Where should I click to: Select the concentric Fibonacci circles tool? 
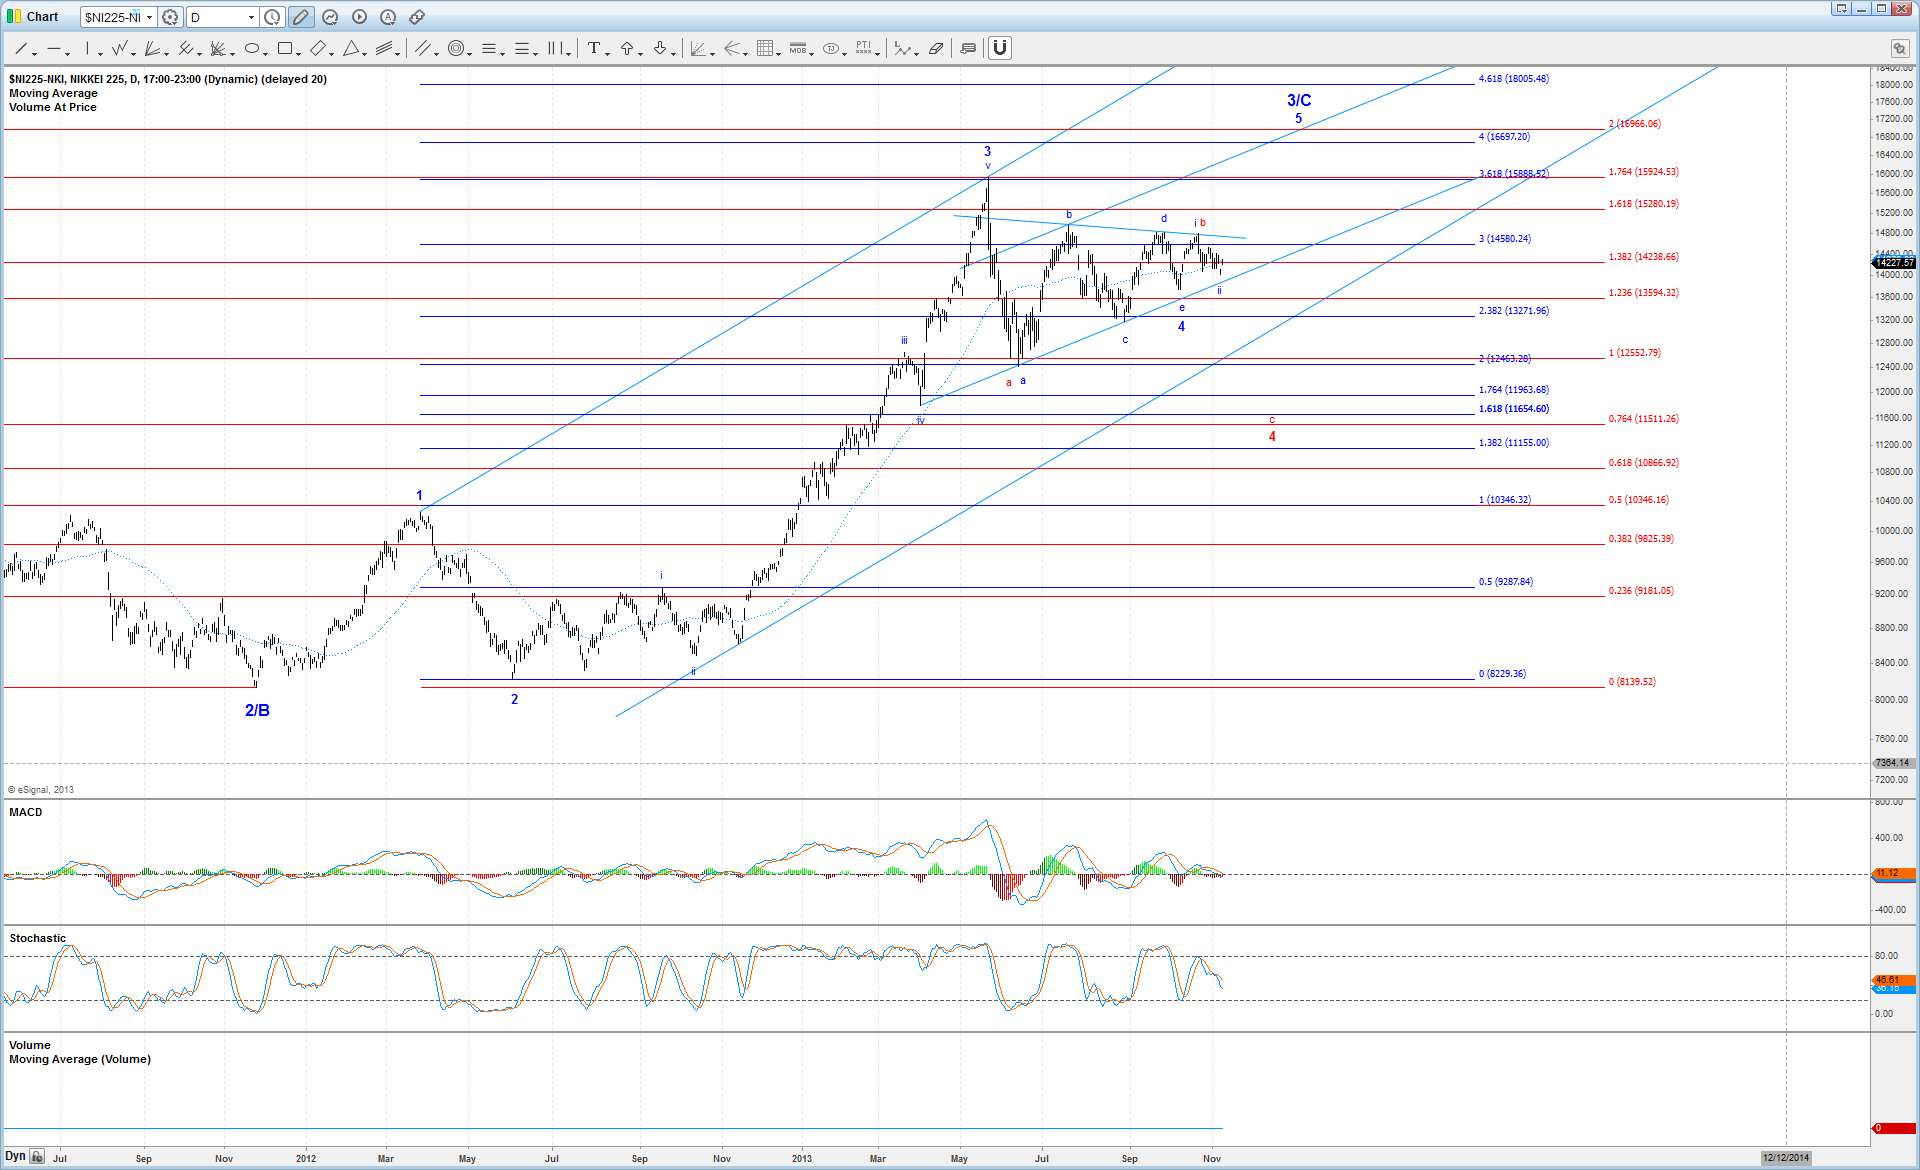point(456,48)
